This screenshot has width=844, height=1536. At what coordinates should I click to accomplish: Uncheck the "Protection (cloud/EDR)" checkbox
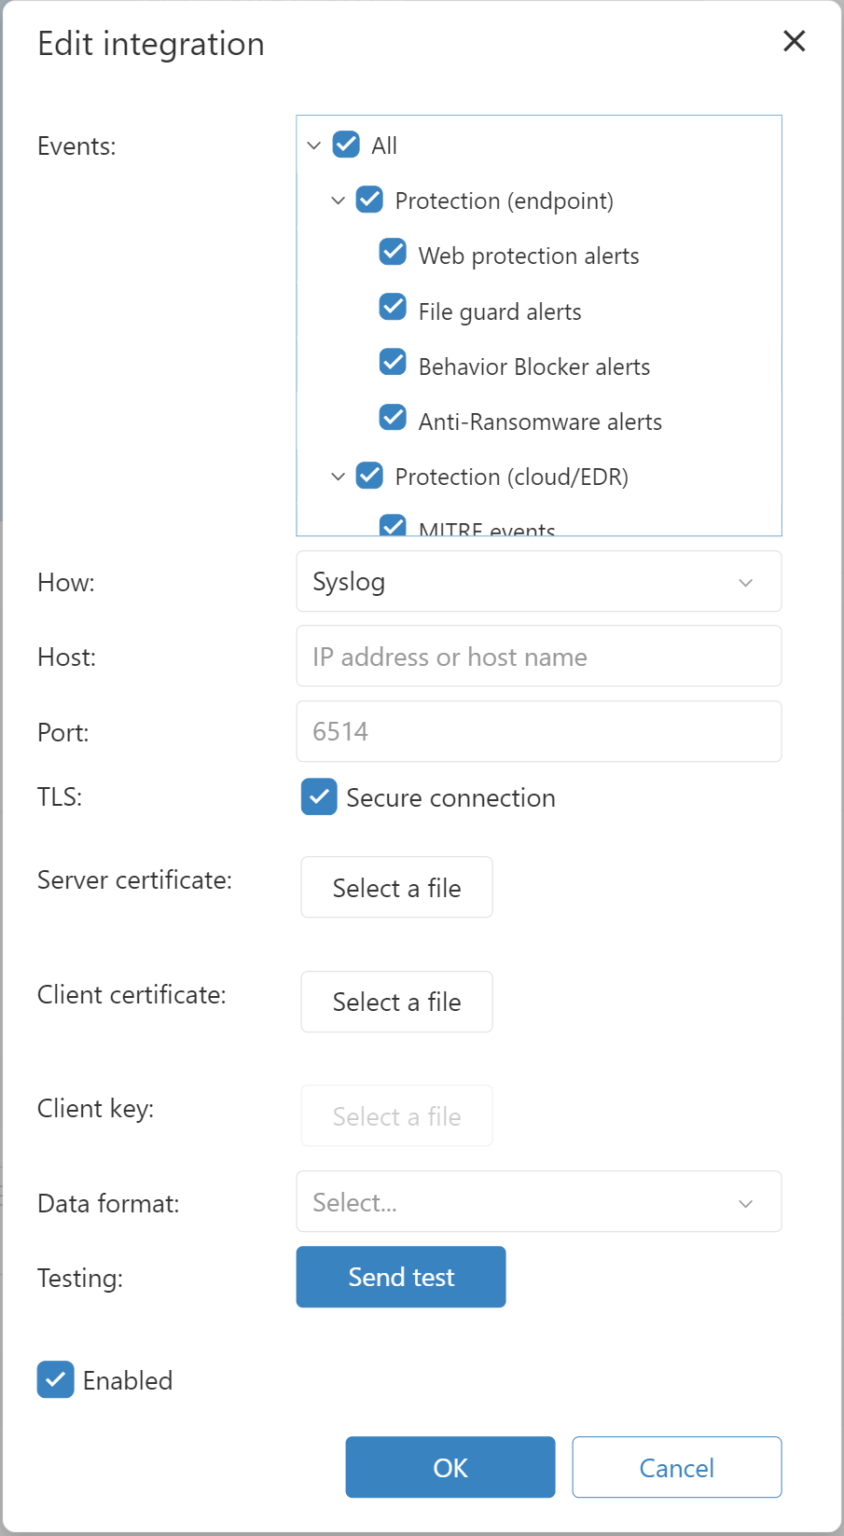(369, 475)
